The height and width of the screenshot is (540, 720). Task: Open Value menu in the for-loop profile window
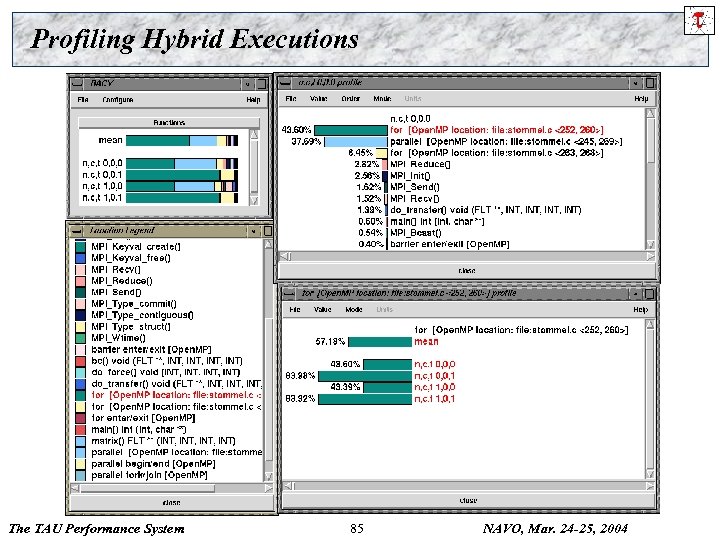point(322,309)
